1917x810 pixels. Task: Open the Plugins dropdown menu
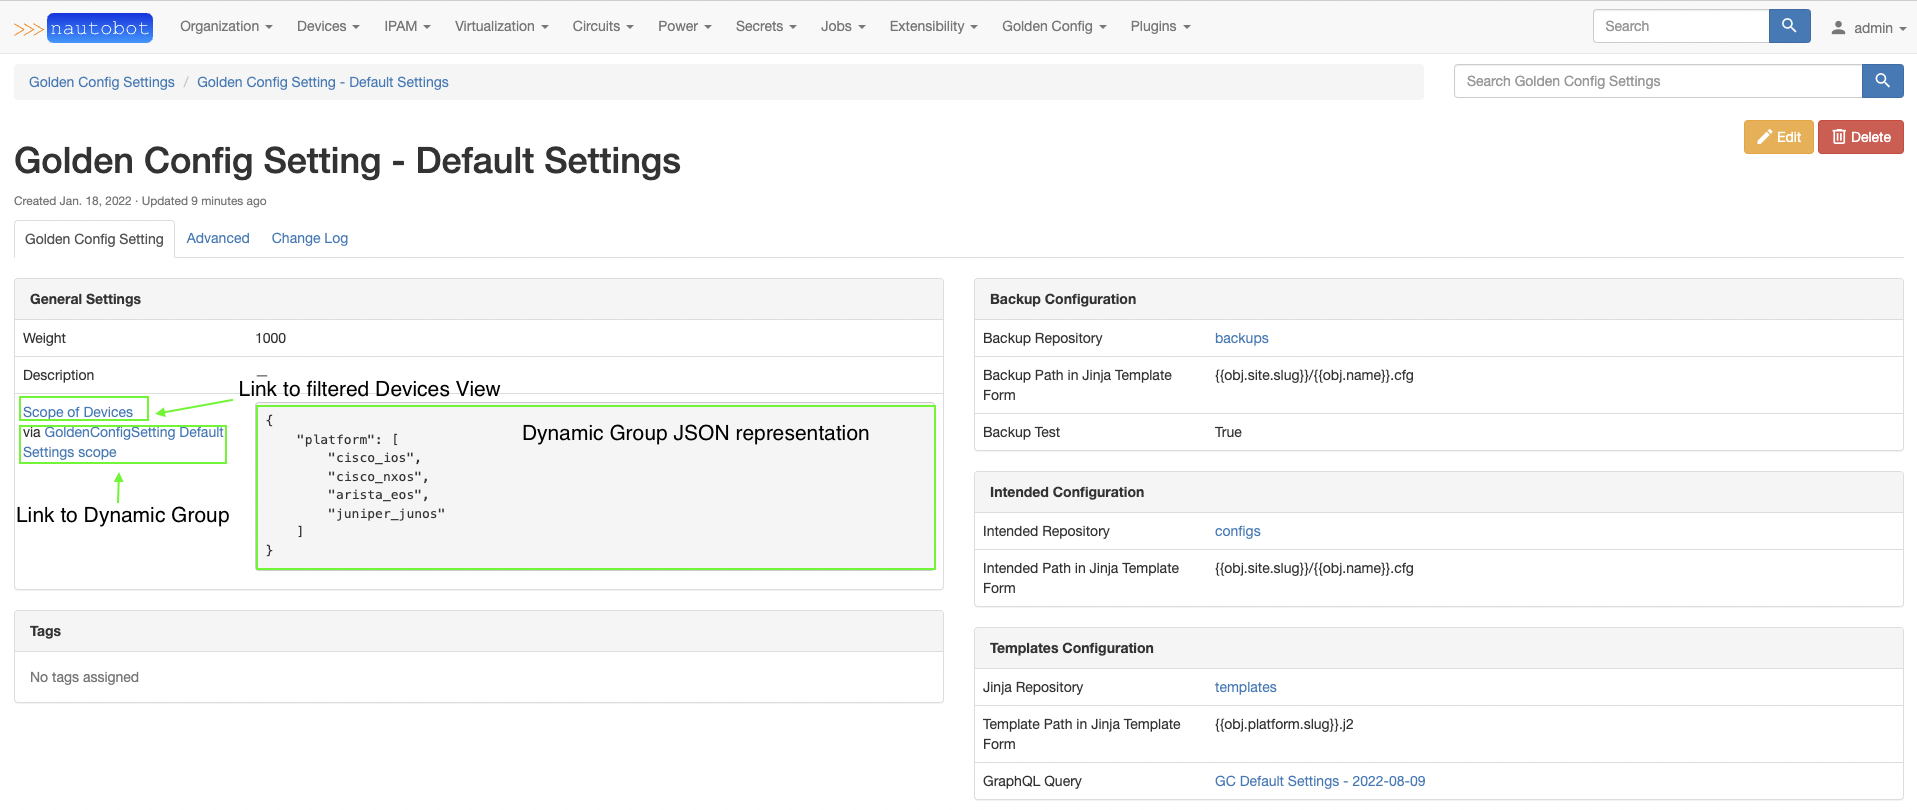[x=1160, y=26]
